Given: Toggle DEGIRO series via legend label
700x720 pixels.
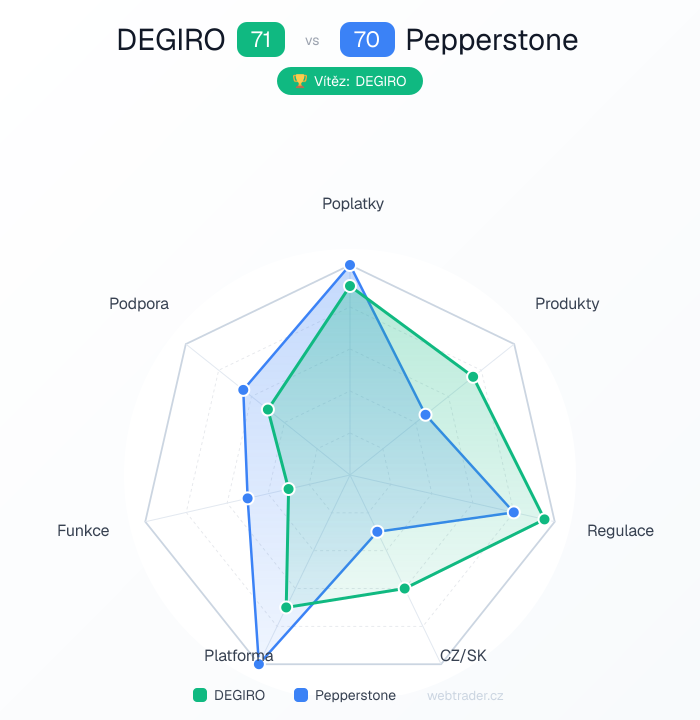Looking at the screenshot, I should tap(240, 695).
